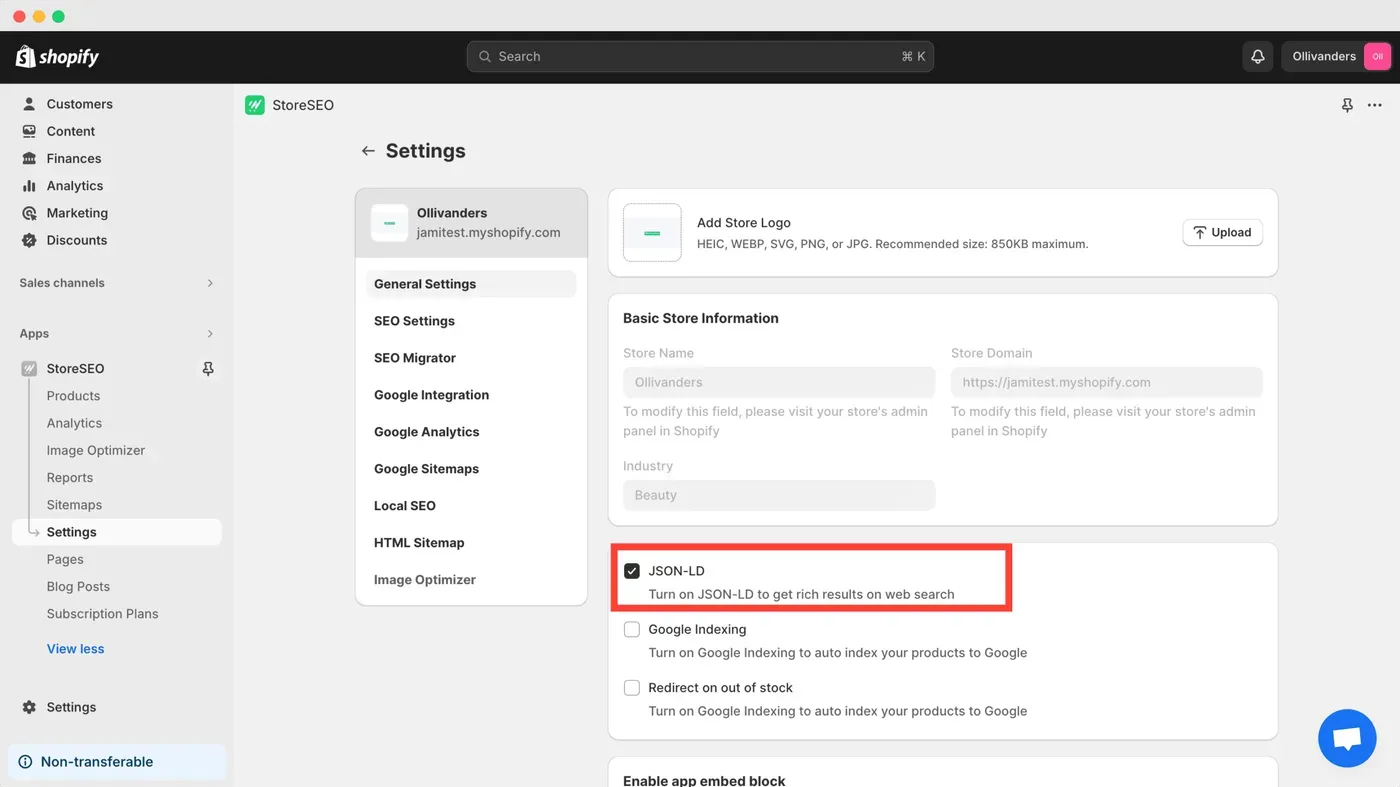Click the Ollivanders account avatar
This screenshot has height=787, width=1400.
pyautogui.click(x=1377, y=57)
